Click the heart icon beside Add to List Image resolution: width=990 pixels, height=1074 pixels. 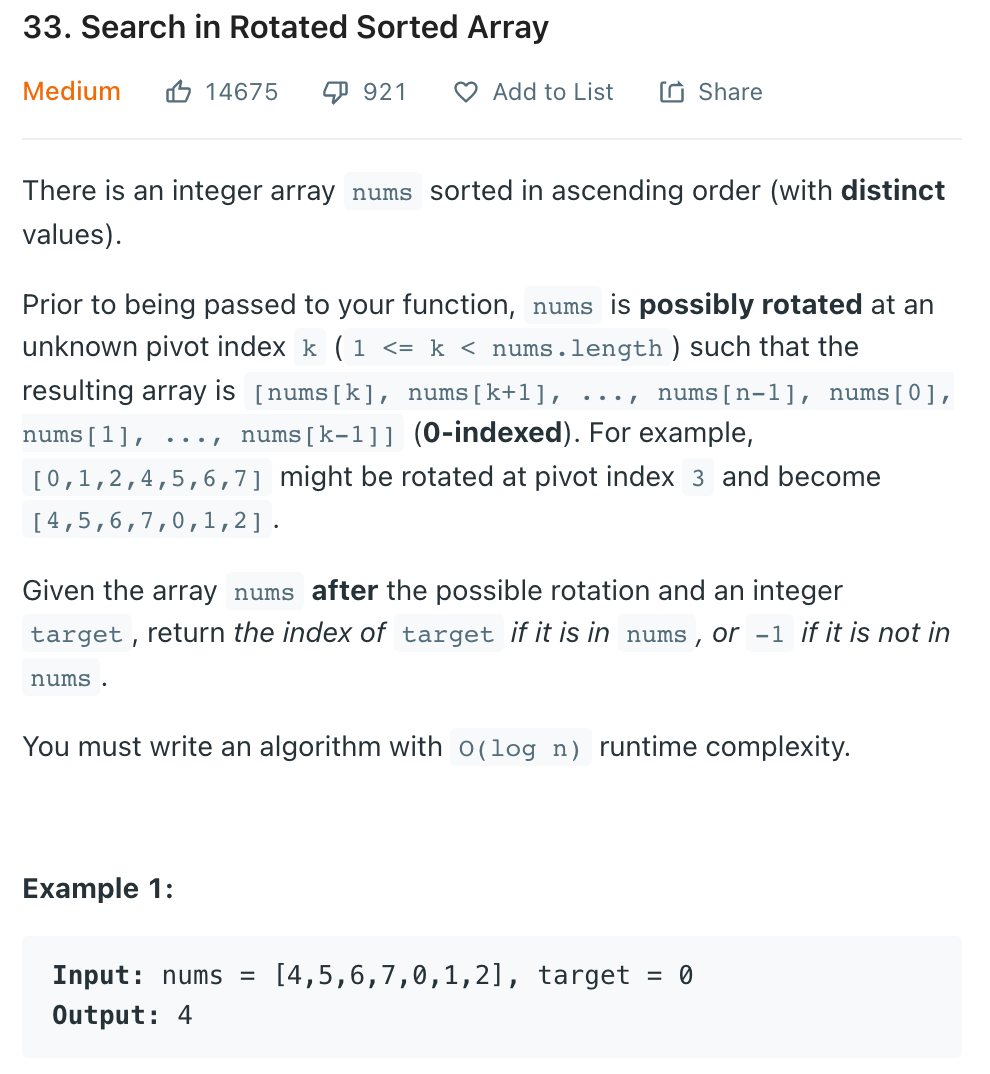tap(465, 91)
